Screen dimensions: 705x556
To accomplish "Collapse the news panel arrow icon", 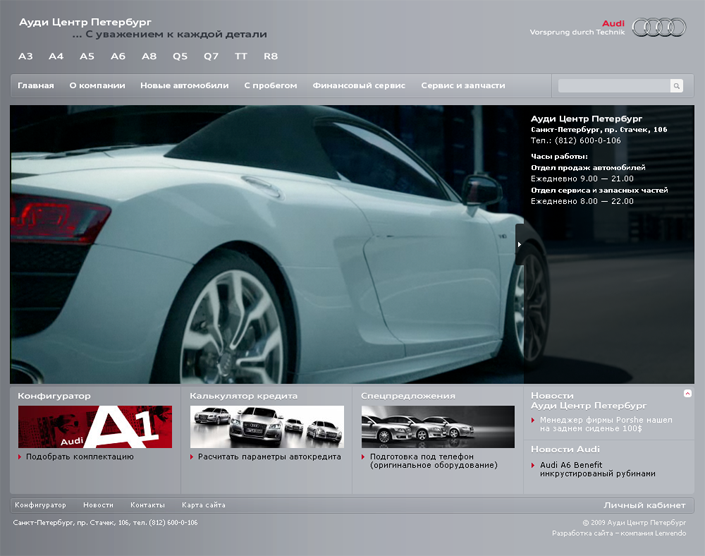I will click(687, 393).
